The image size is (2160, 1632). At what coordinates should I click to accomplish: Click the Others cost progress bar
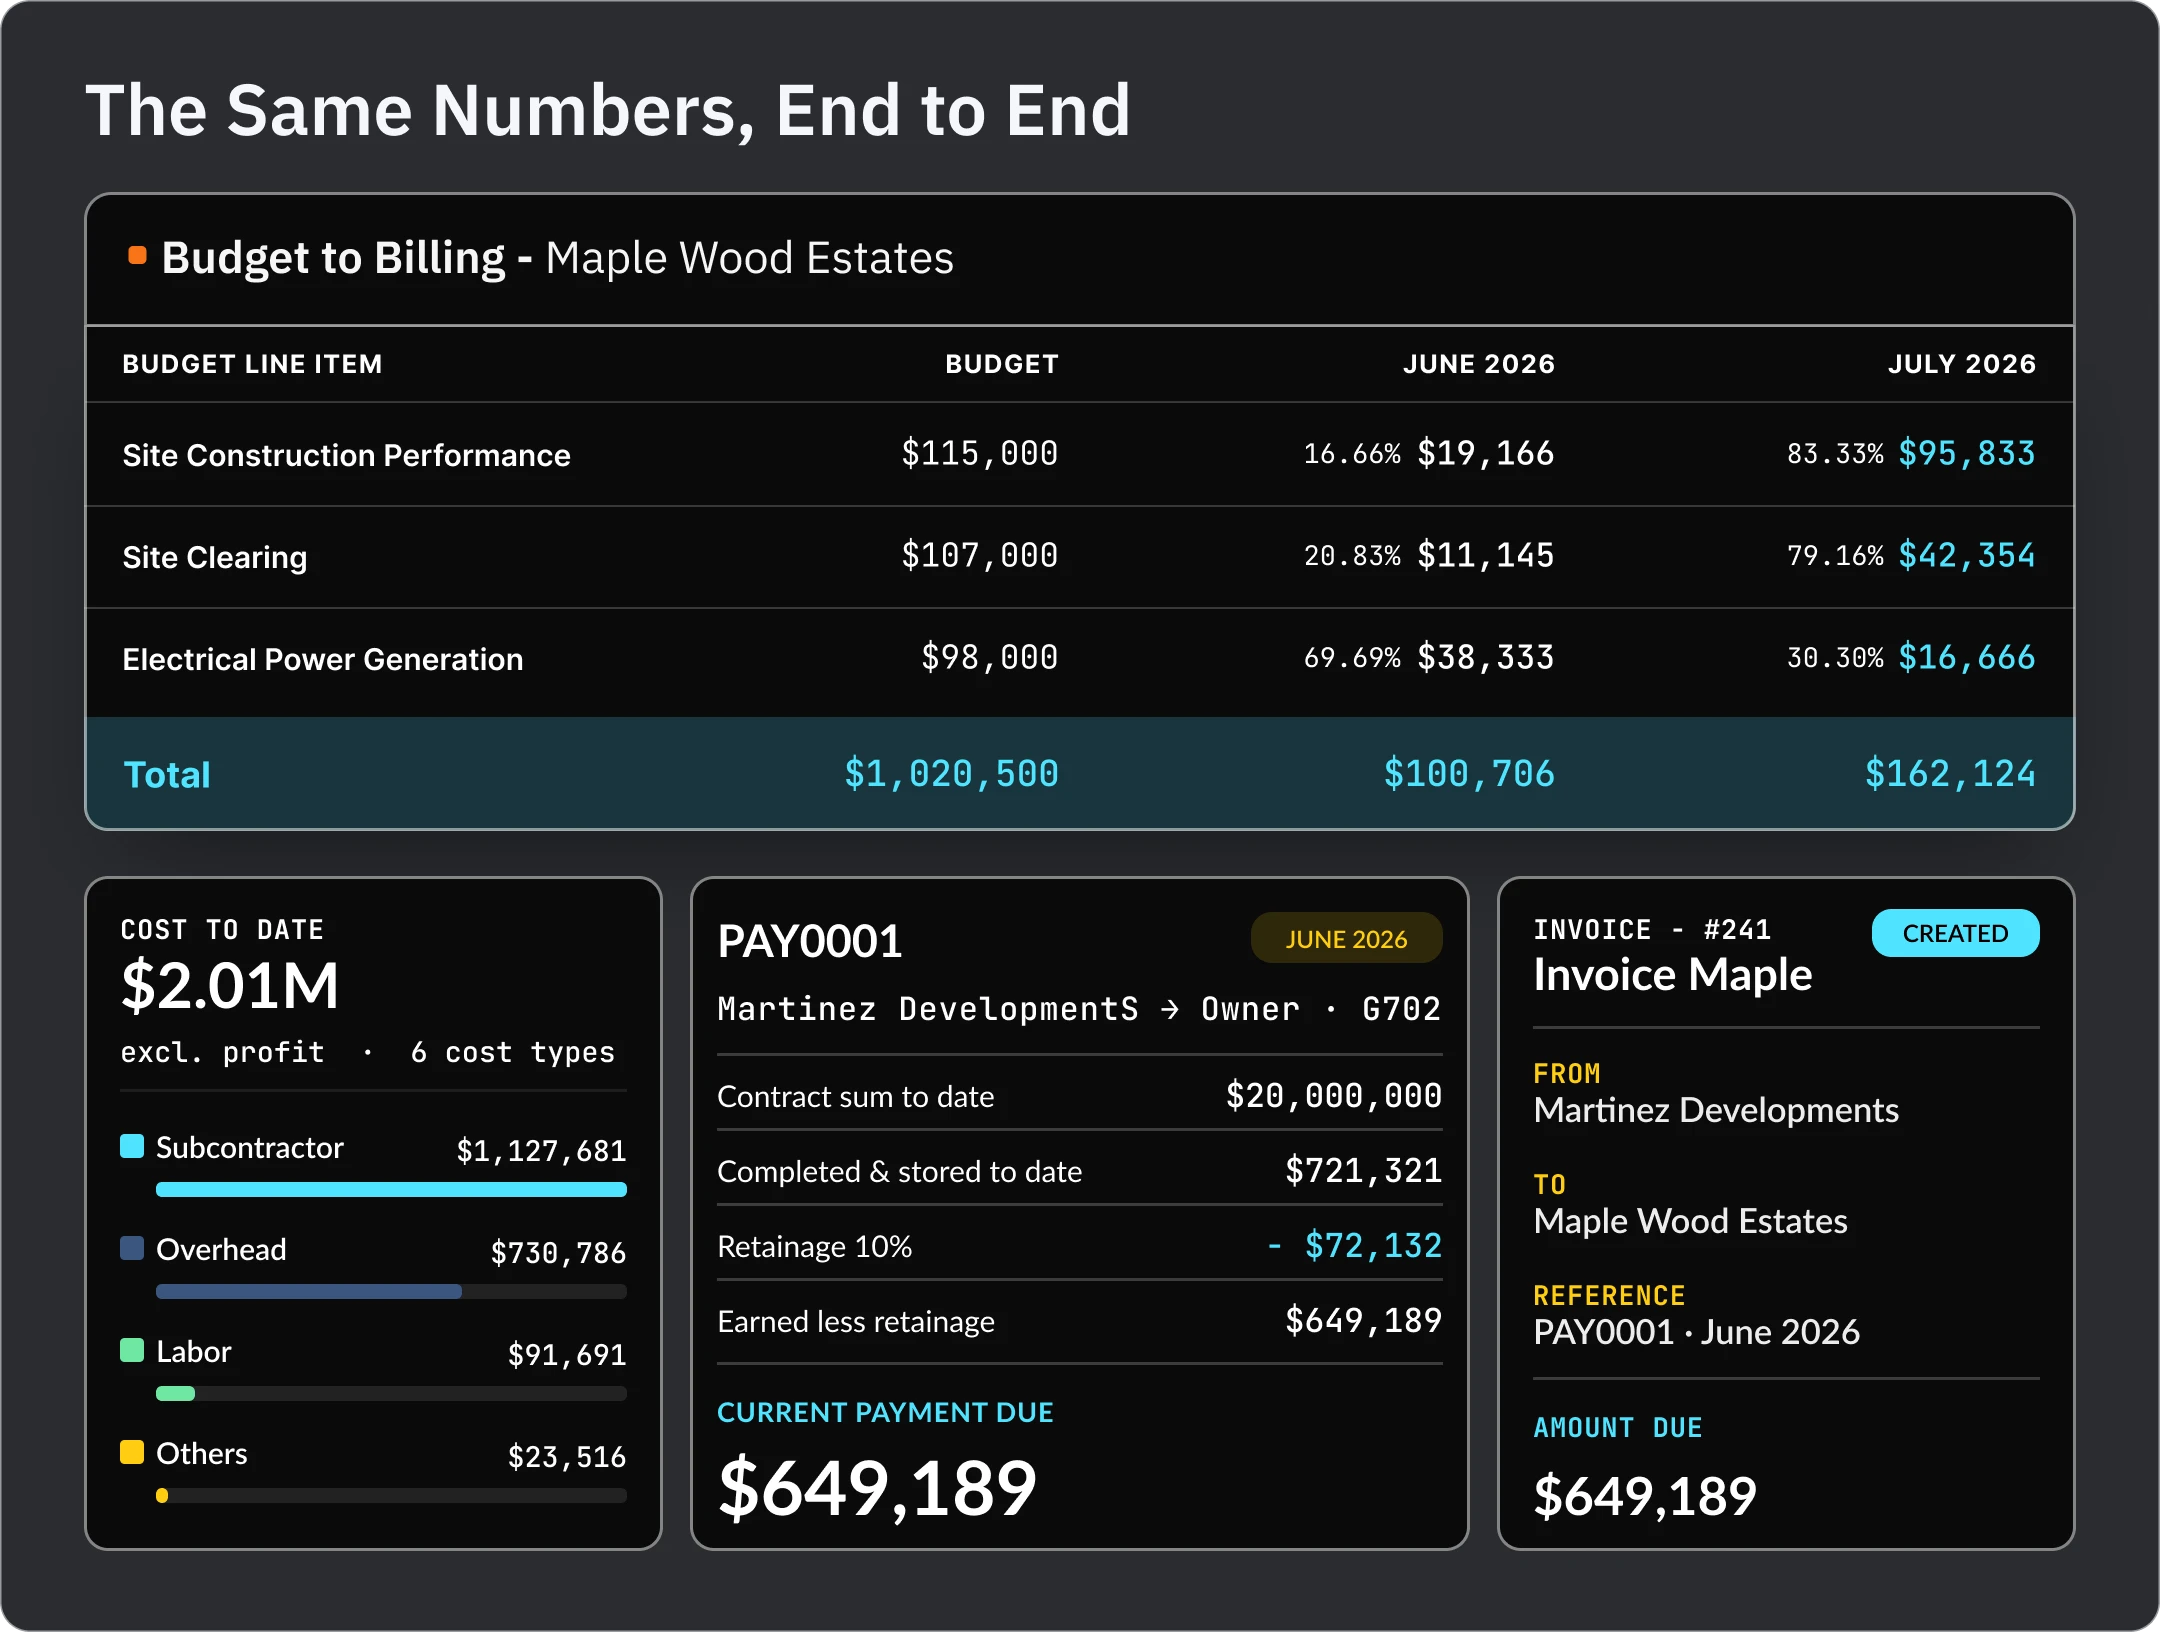pos(391,1496)
